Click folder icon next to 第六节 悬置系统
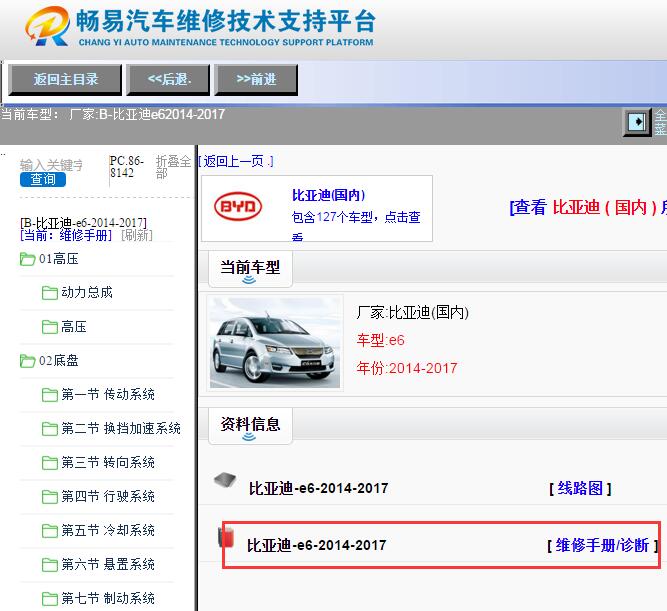667x611 pixels. (x=50, y=565)
